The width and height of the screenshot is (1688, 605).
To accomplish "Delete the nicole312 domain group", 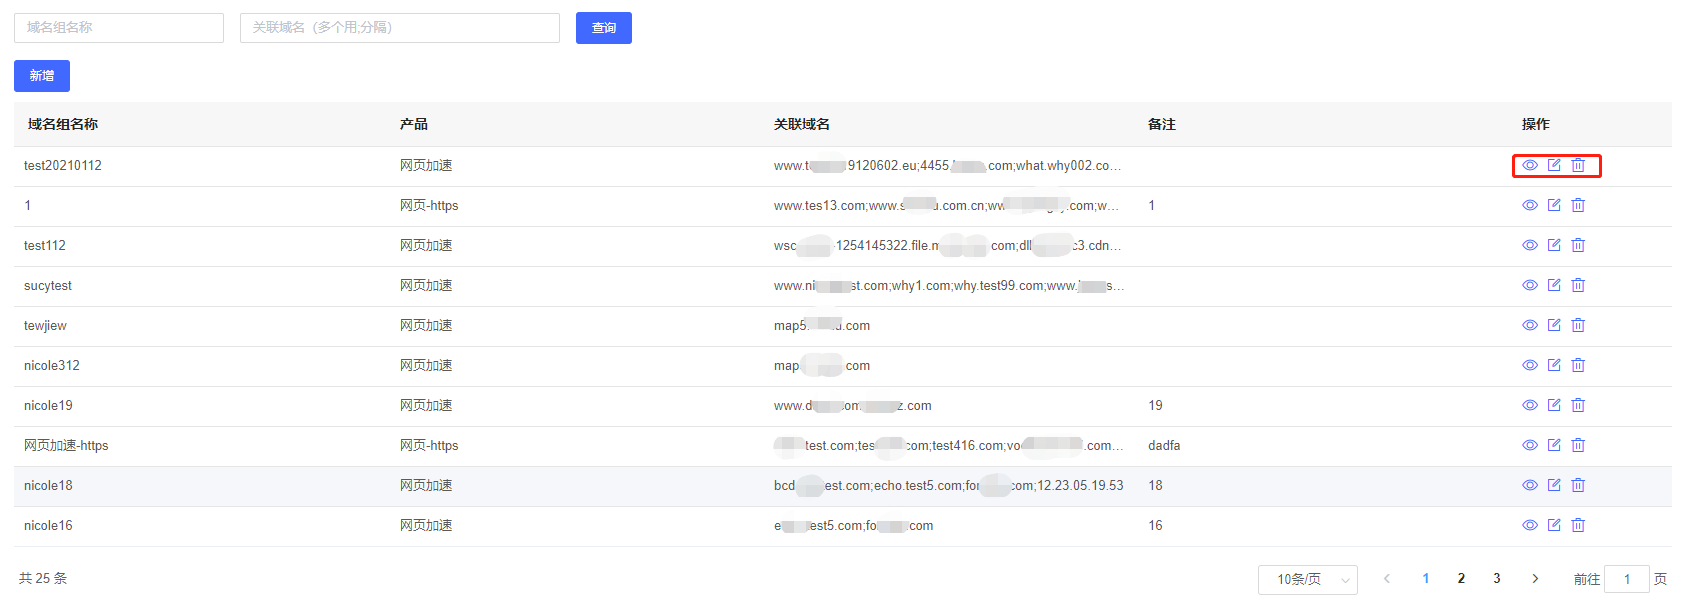I will coord(1578,365).
